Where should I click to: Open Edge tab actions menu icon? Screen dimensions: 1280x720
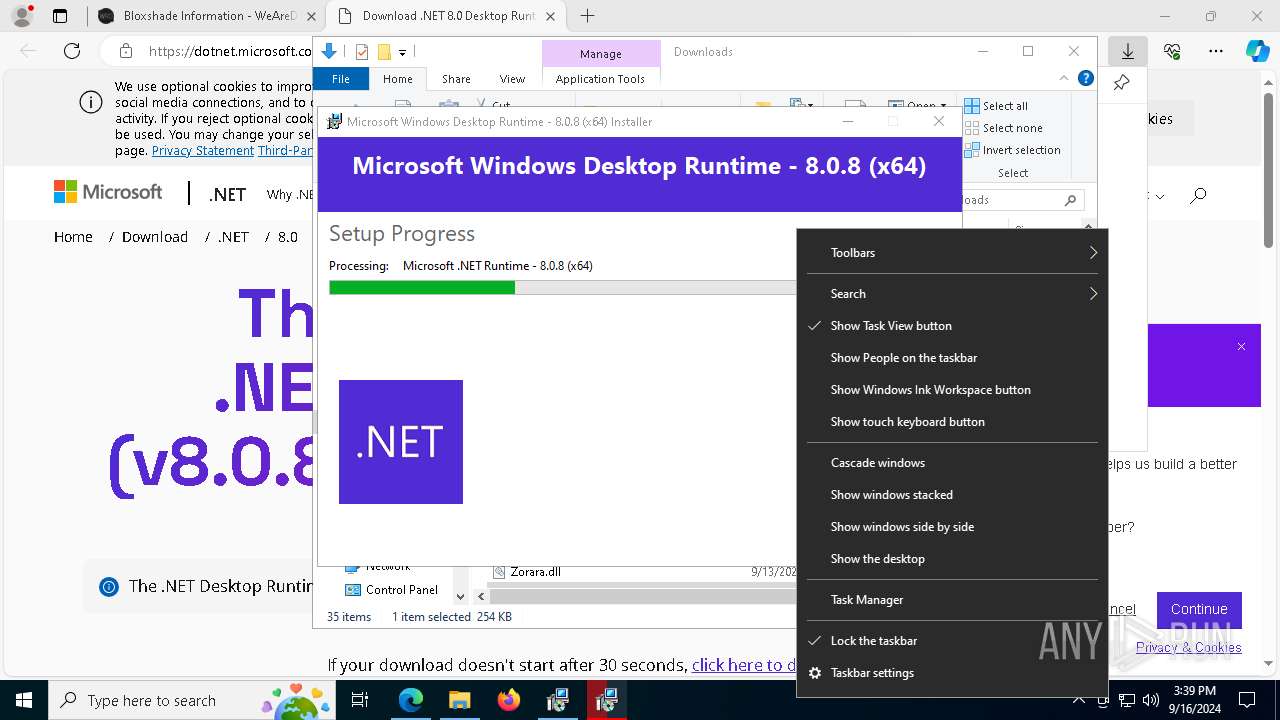coord(60,16)
